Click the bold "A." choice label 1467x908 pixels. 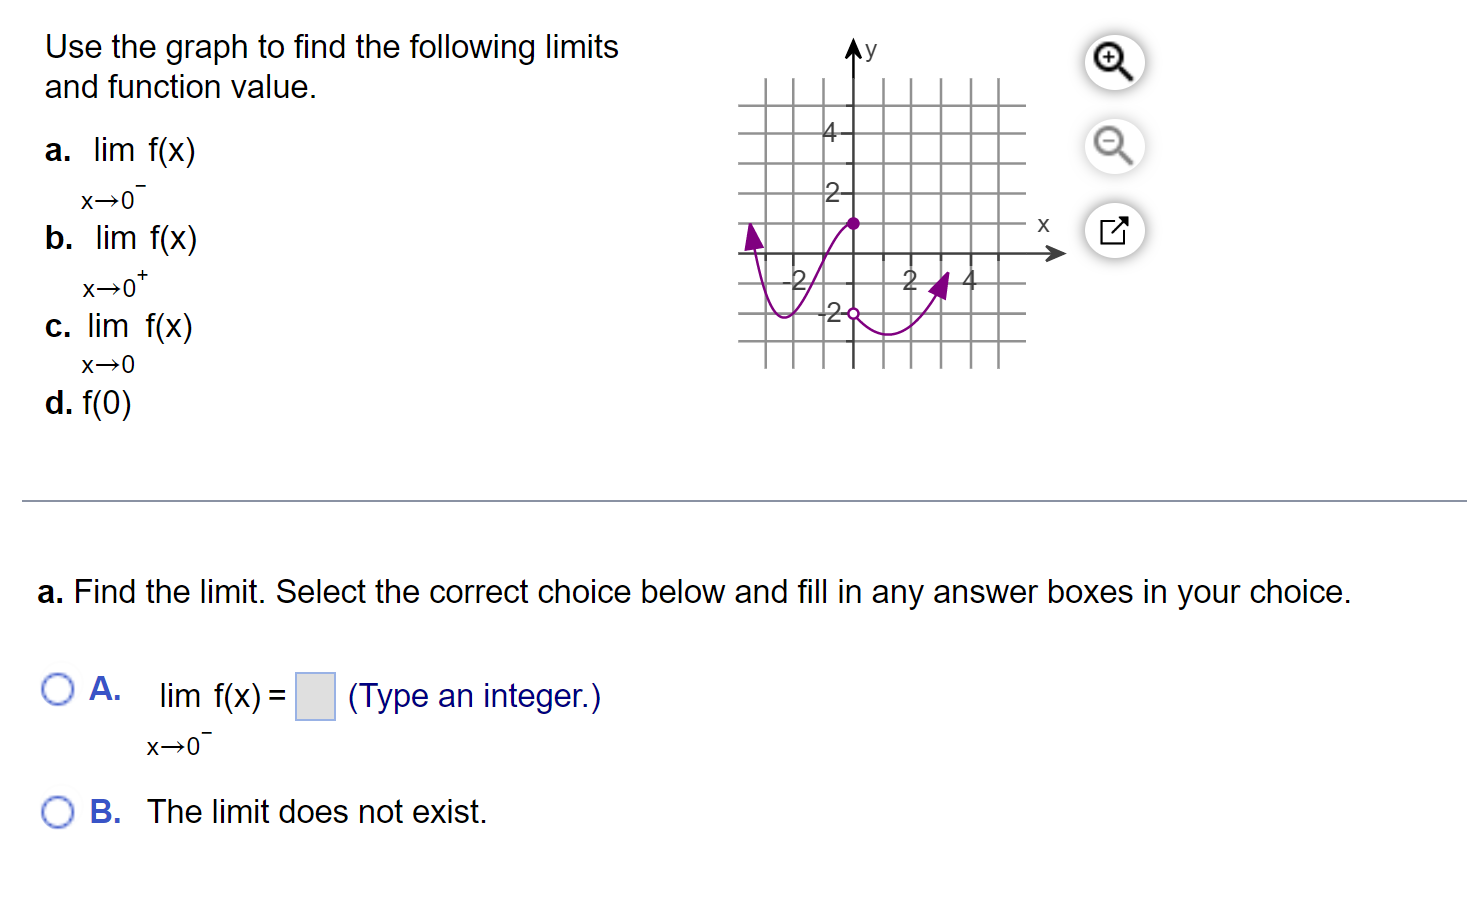[105, 689]
